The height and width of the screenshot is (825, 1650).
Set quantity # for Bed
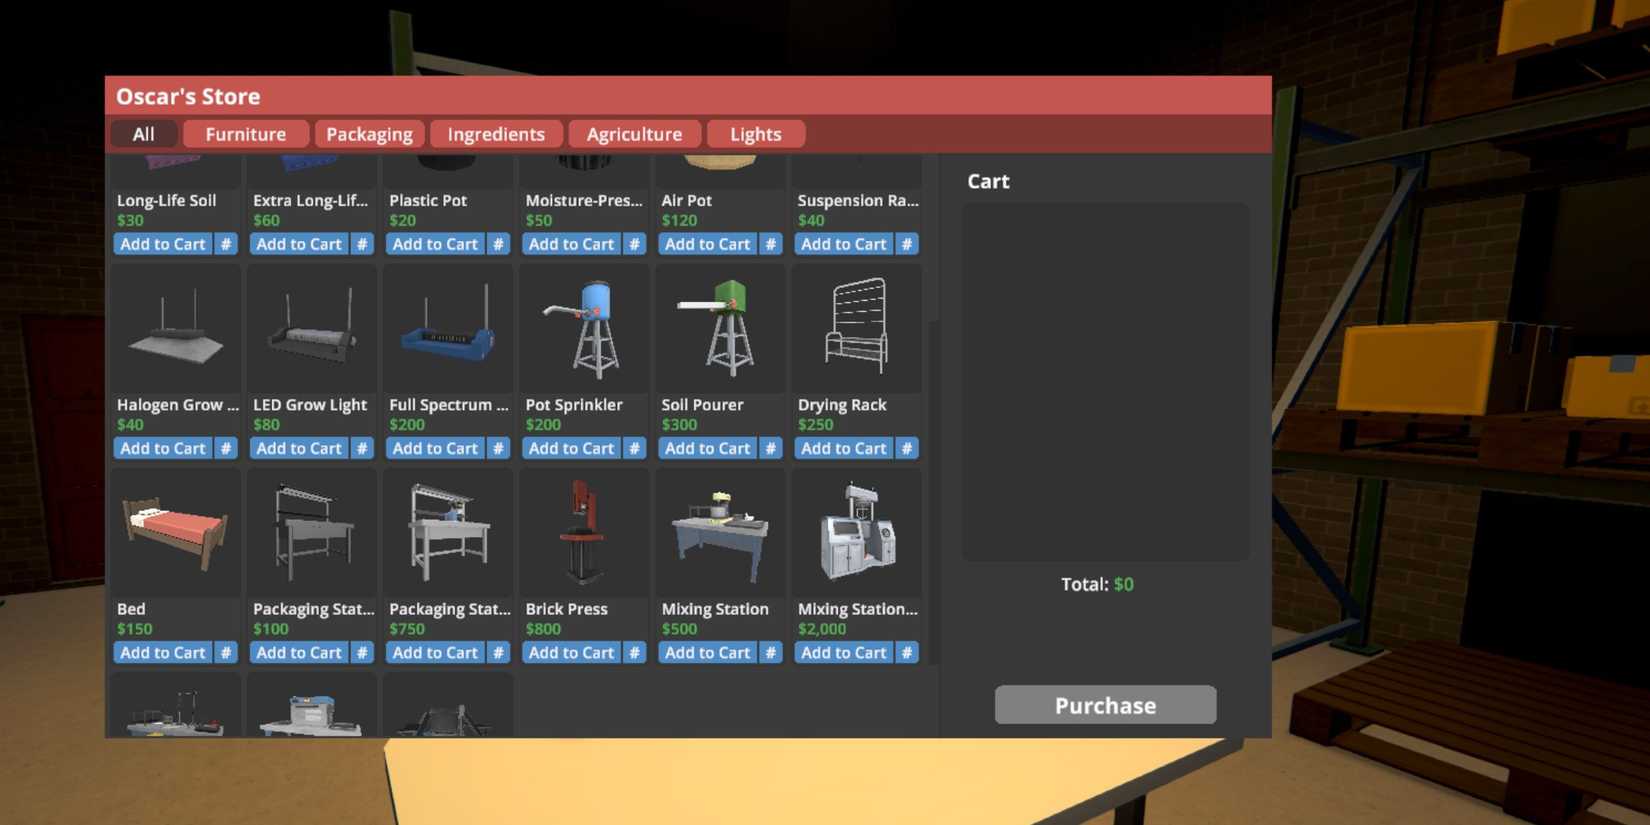tap(226, 652)
